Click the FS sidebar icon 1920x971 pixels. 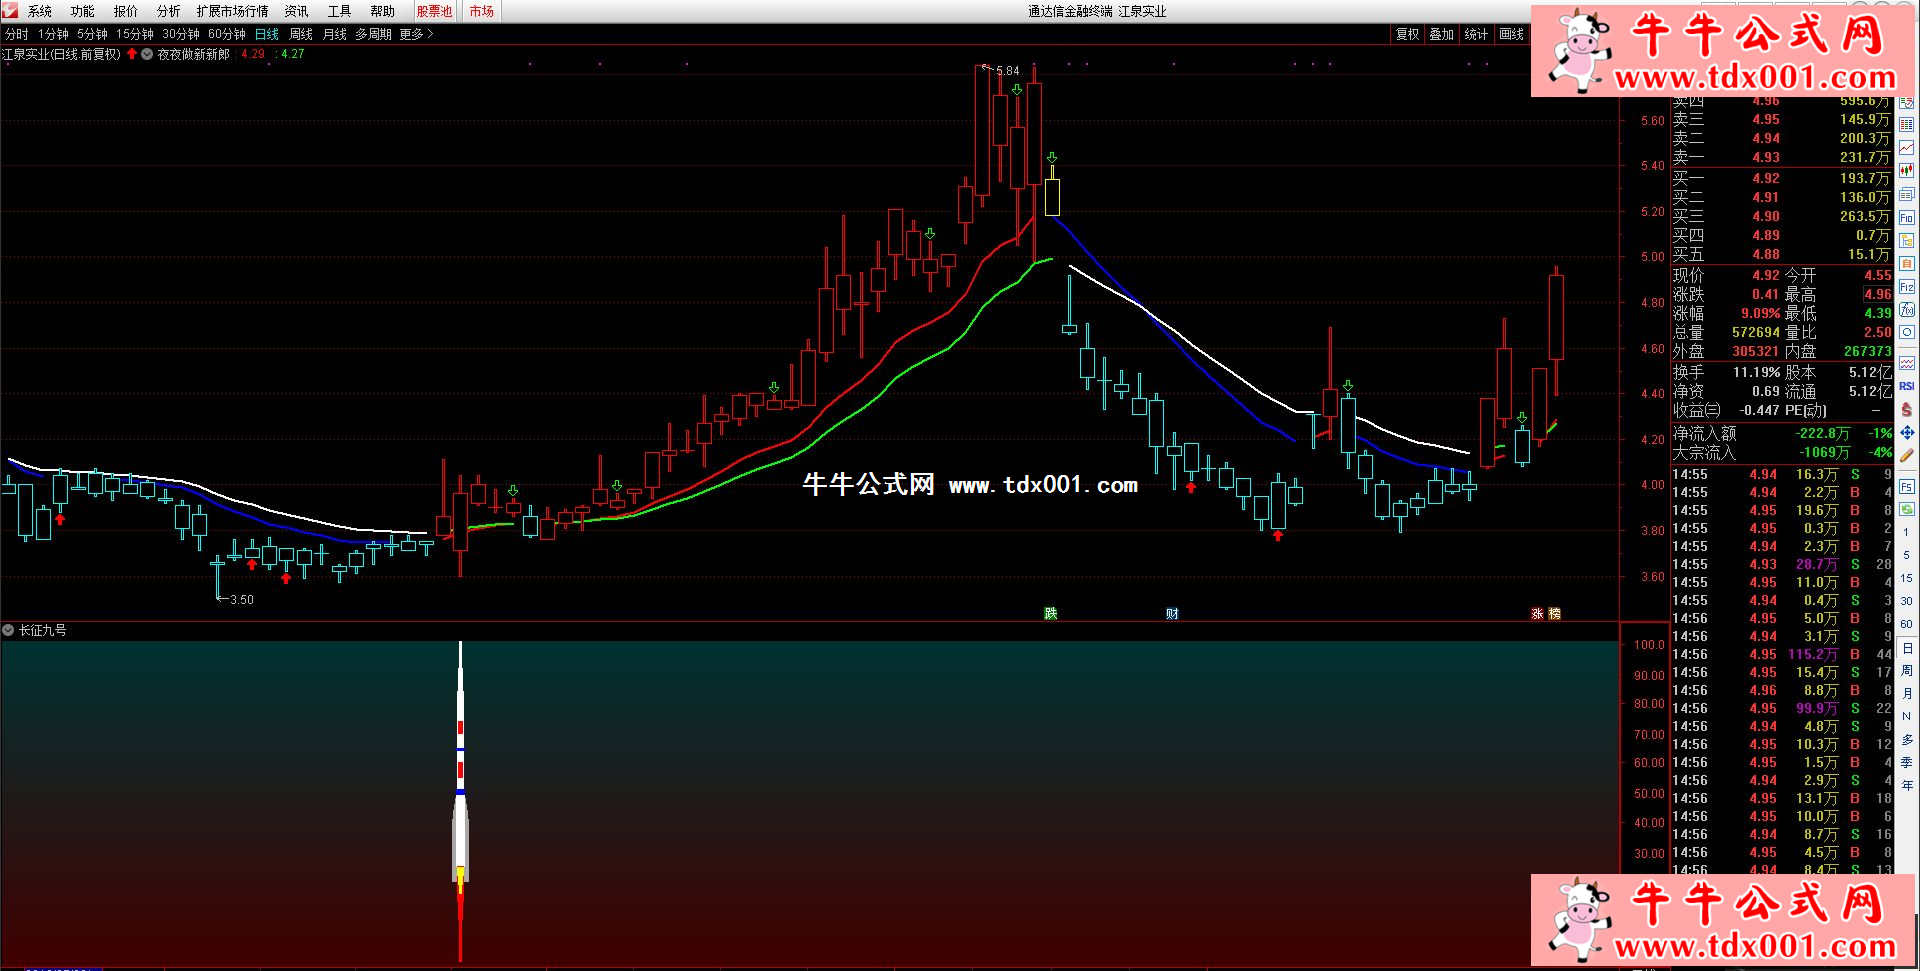point(1907,487)
